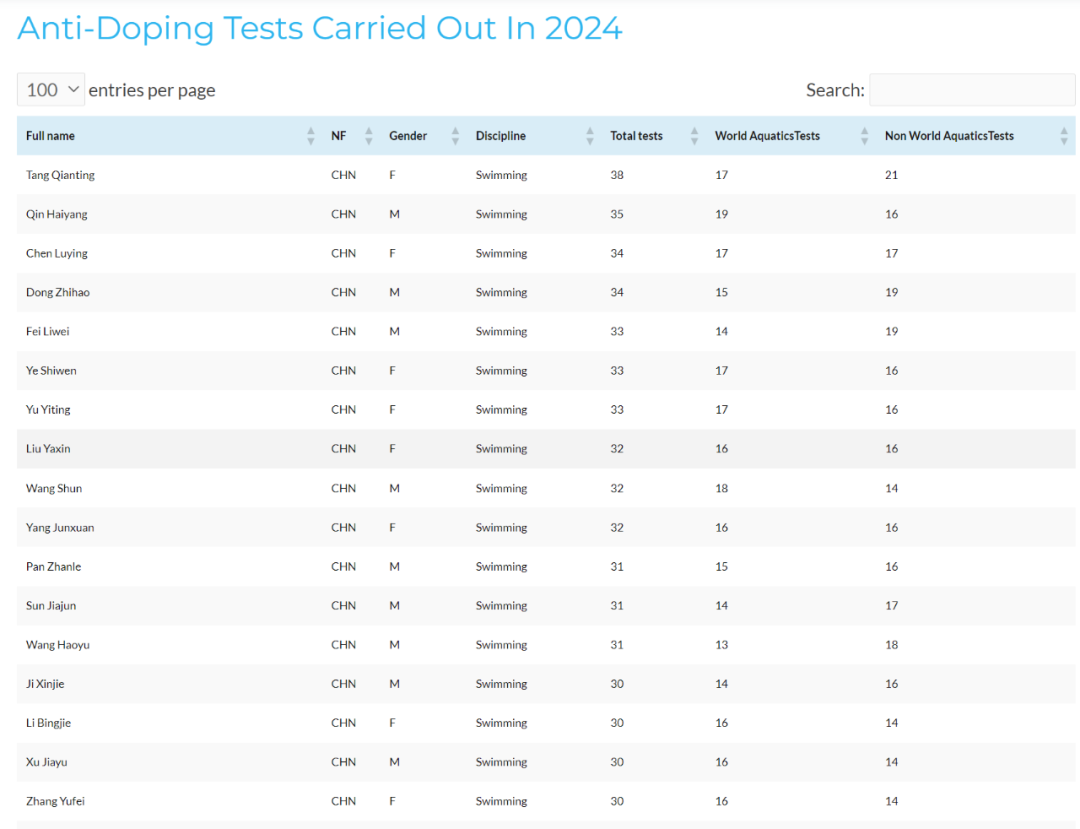Click the Search input field

[972, 90]
